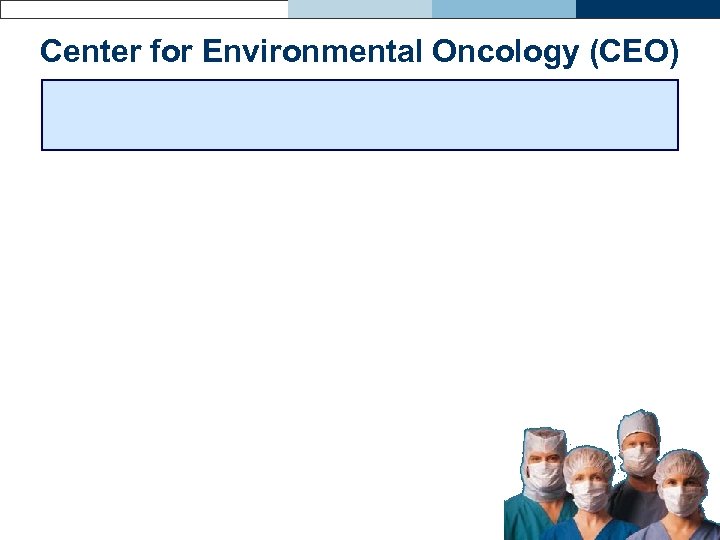Click the pale blue top bar segment
This screenshot has width=720, height=540.
tap(360, 8)
